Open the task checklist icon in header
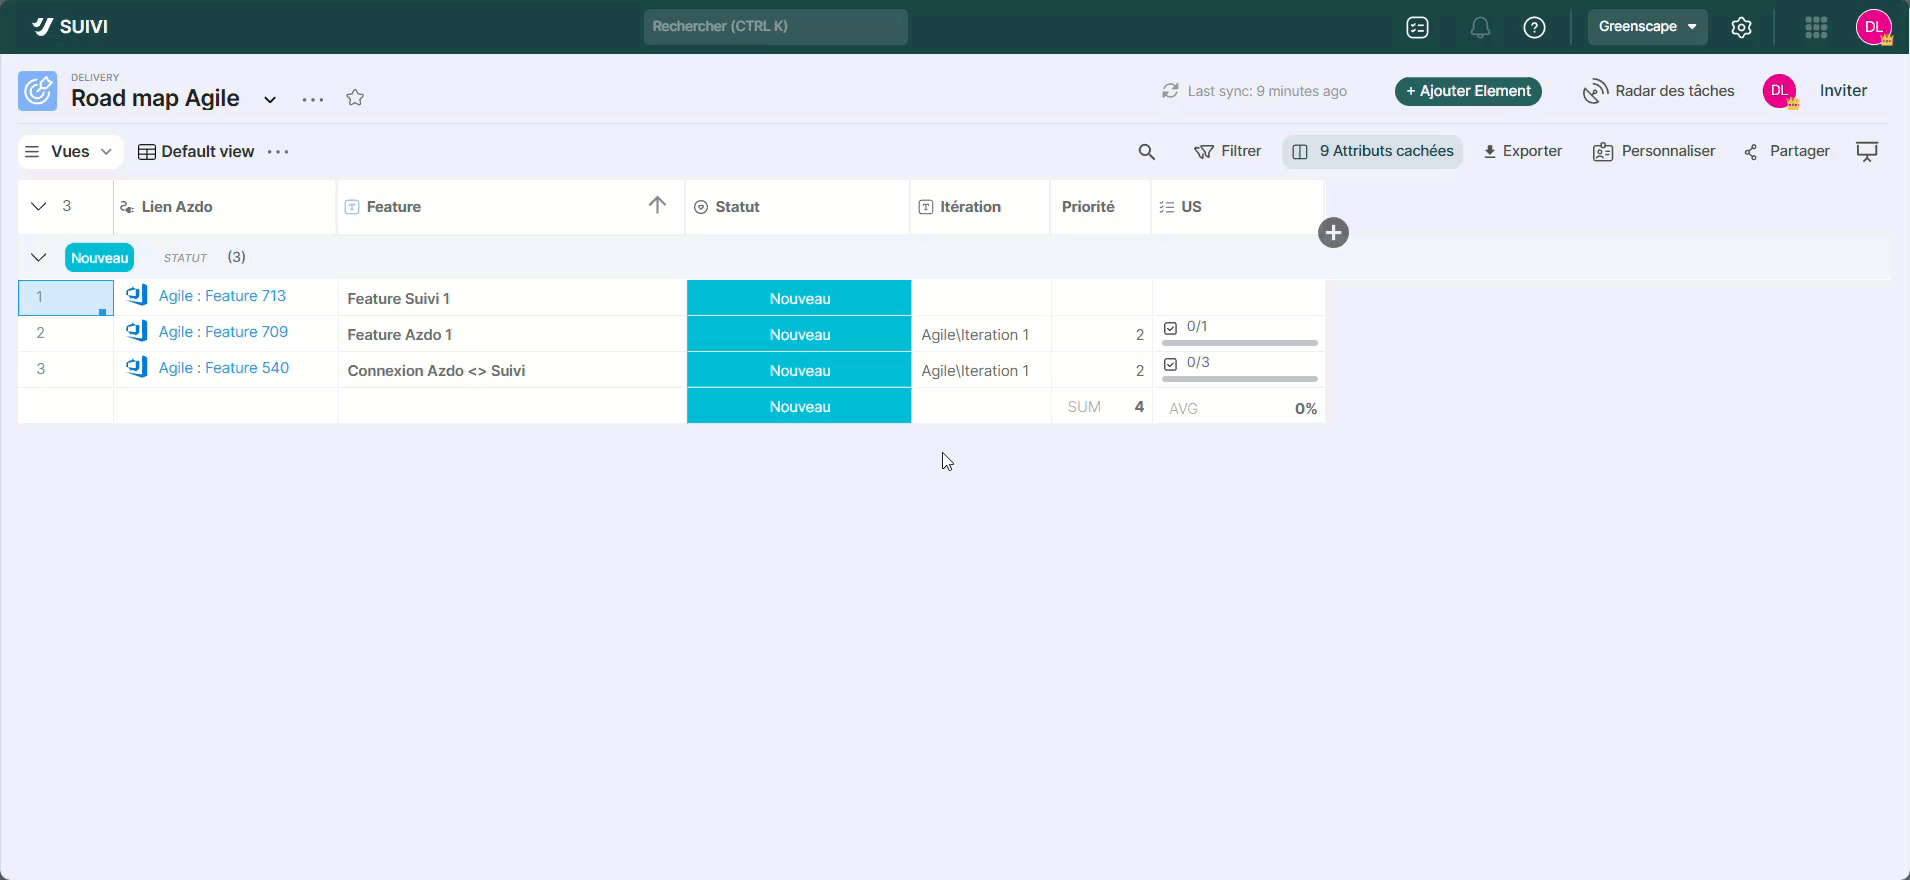Image resolution: width=1910 pixels, height=880 pixels. [1417, 28]
